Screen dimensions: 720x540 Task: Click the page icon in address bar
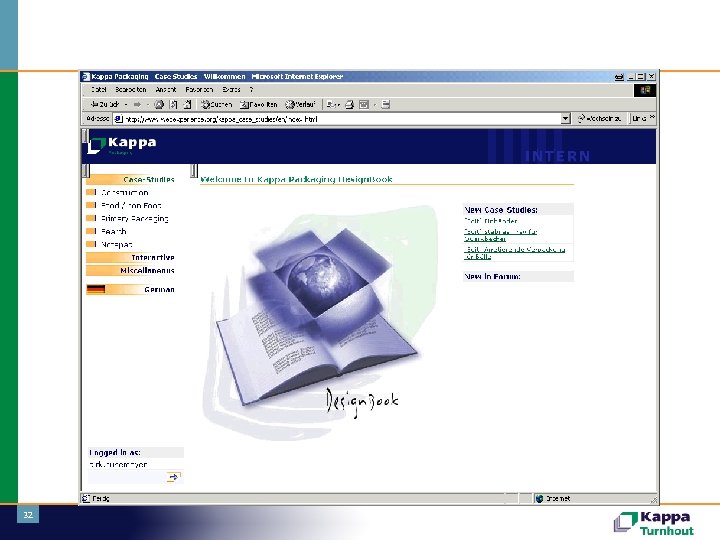coord(118,119)
